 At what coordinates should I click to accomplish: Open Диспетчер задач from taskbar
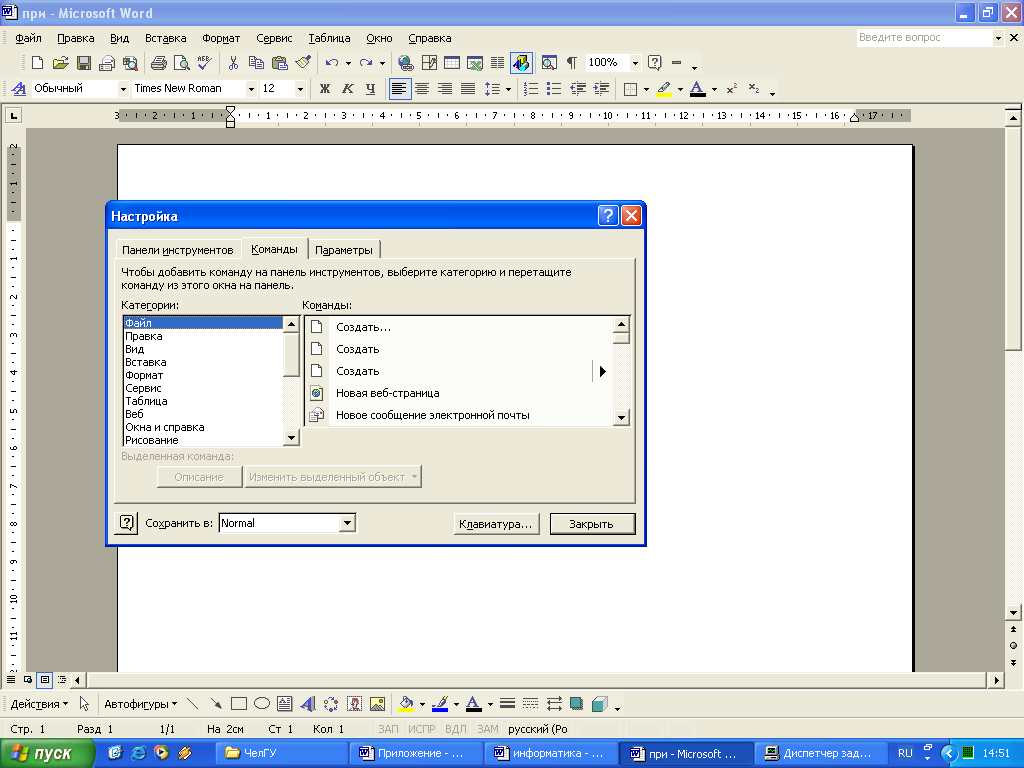(820, 754)
